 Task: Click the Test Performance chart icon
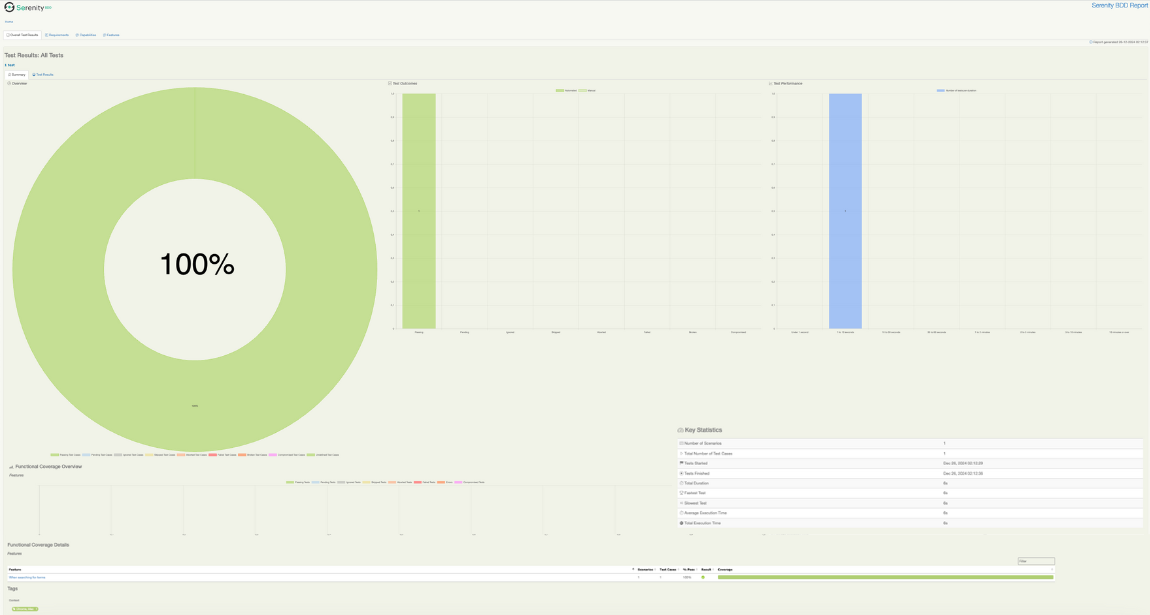click(x=771, y=83)
